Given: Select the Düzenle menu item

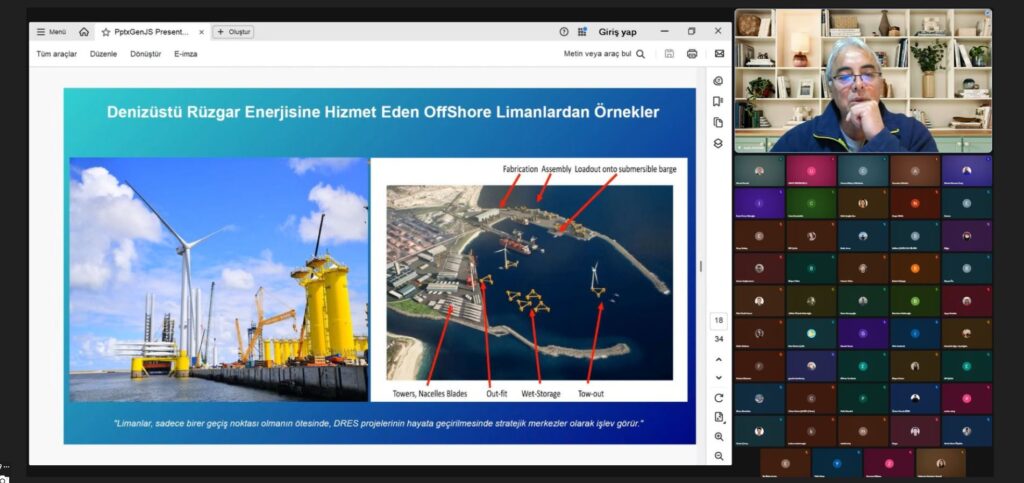Looking at the screenshot, I should [x=104, y=54].
